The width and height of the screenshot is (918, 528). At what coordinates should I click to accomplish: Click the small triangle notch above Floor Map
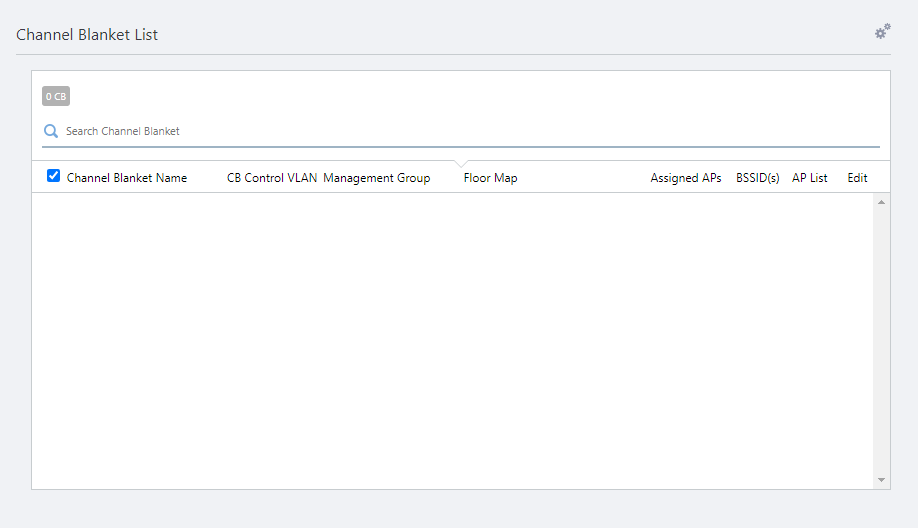pyautogui.click(x=460, y=164)
